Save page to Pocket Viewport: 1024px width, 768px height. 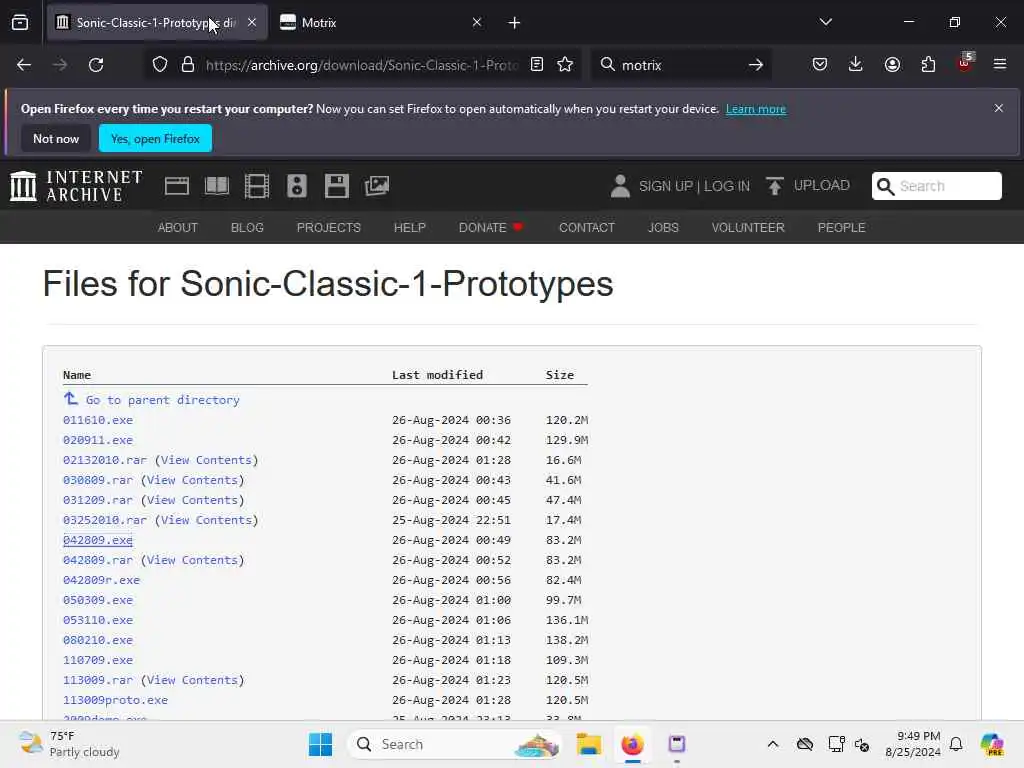click(x=820, y=65)
